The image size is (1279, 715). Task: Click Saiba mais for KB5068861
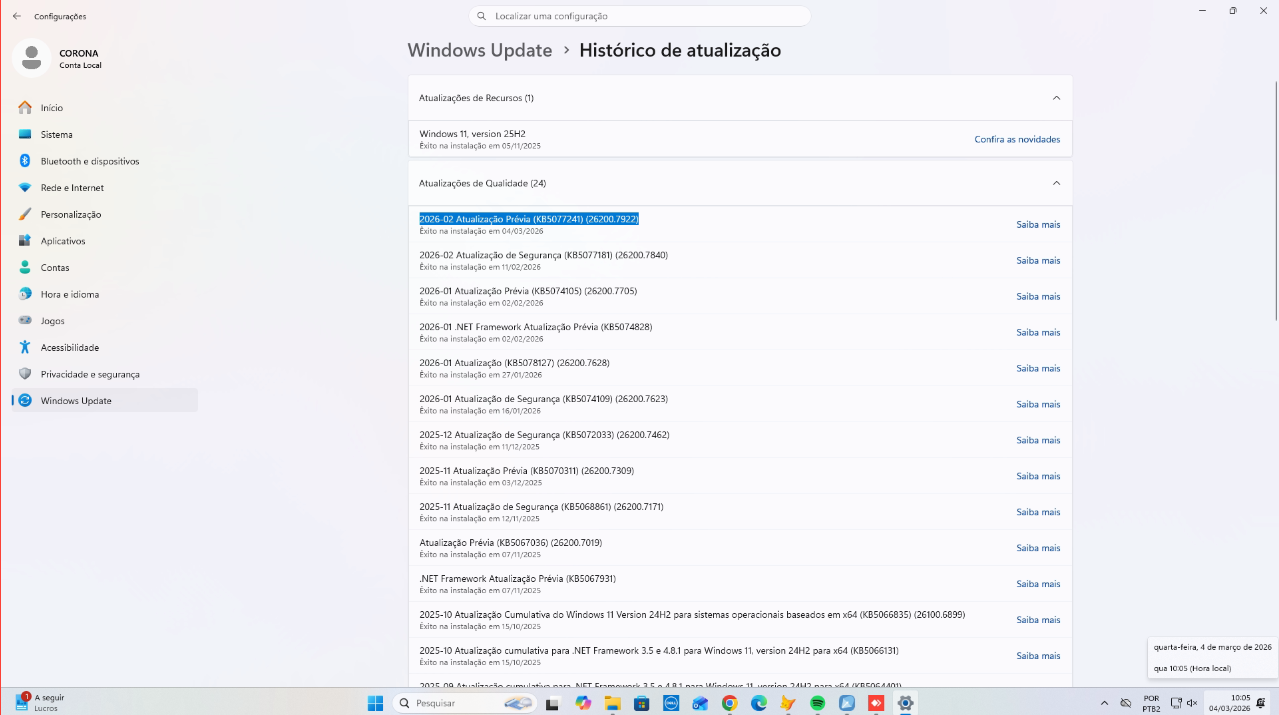[x=1038, y=512]
